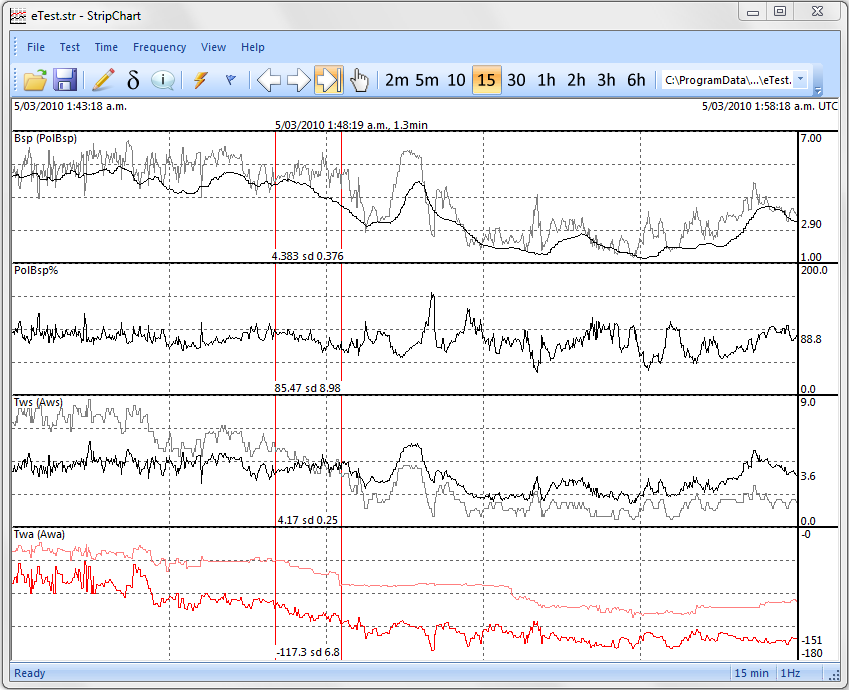Viewport: 849px width, 690px height.
Task: Enable the hand pan tool
Action: (x=360, y=80)
